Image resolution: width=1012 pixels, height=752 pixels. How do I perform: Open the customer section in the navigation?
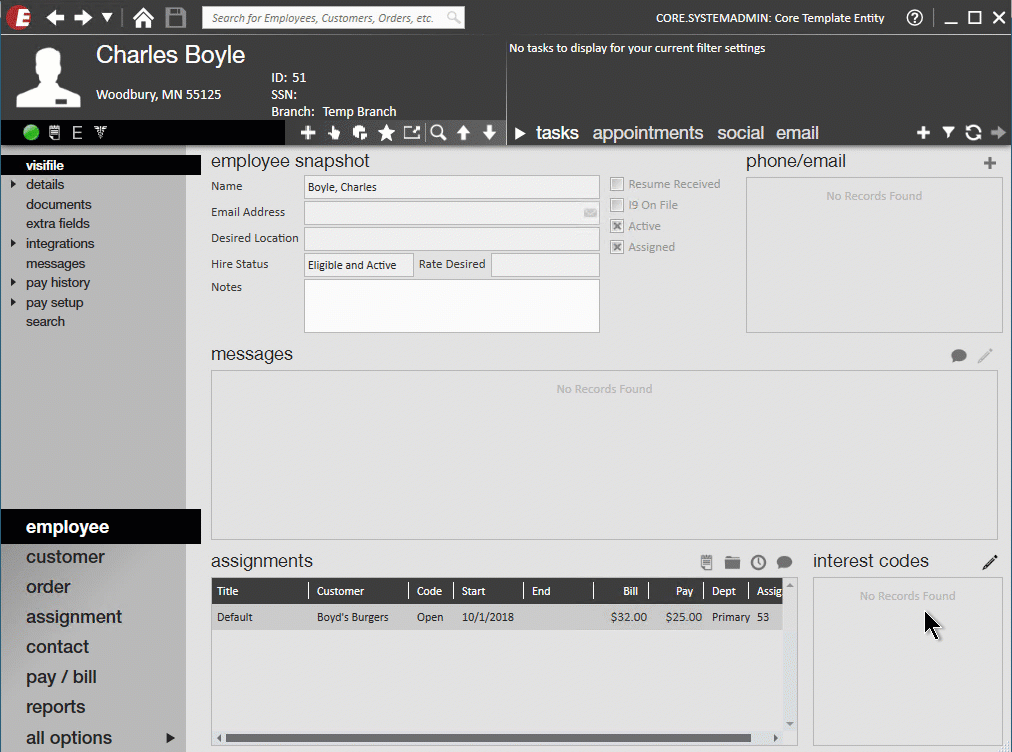point(65,557)
